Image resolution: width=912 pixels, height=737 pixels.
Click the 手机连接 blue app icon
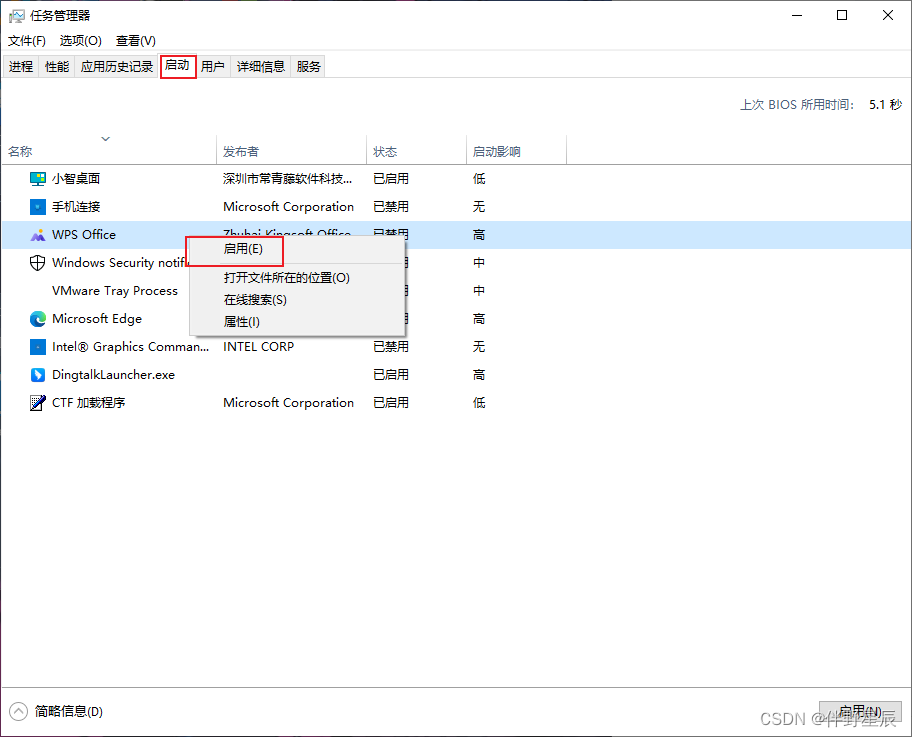[38, 206]
